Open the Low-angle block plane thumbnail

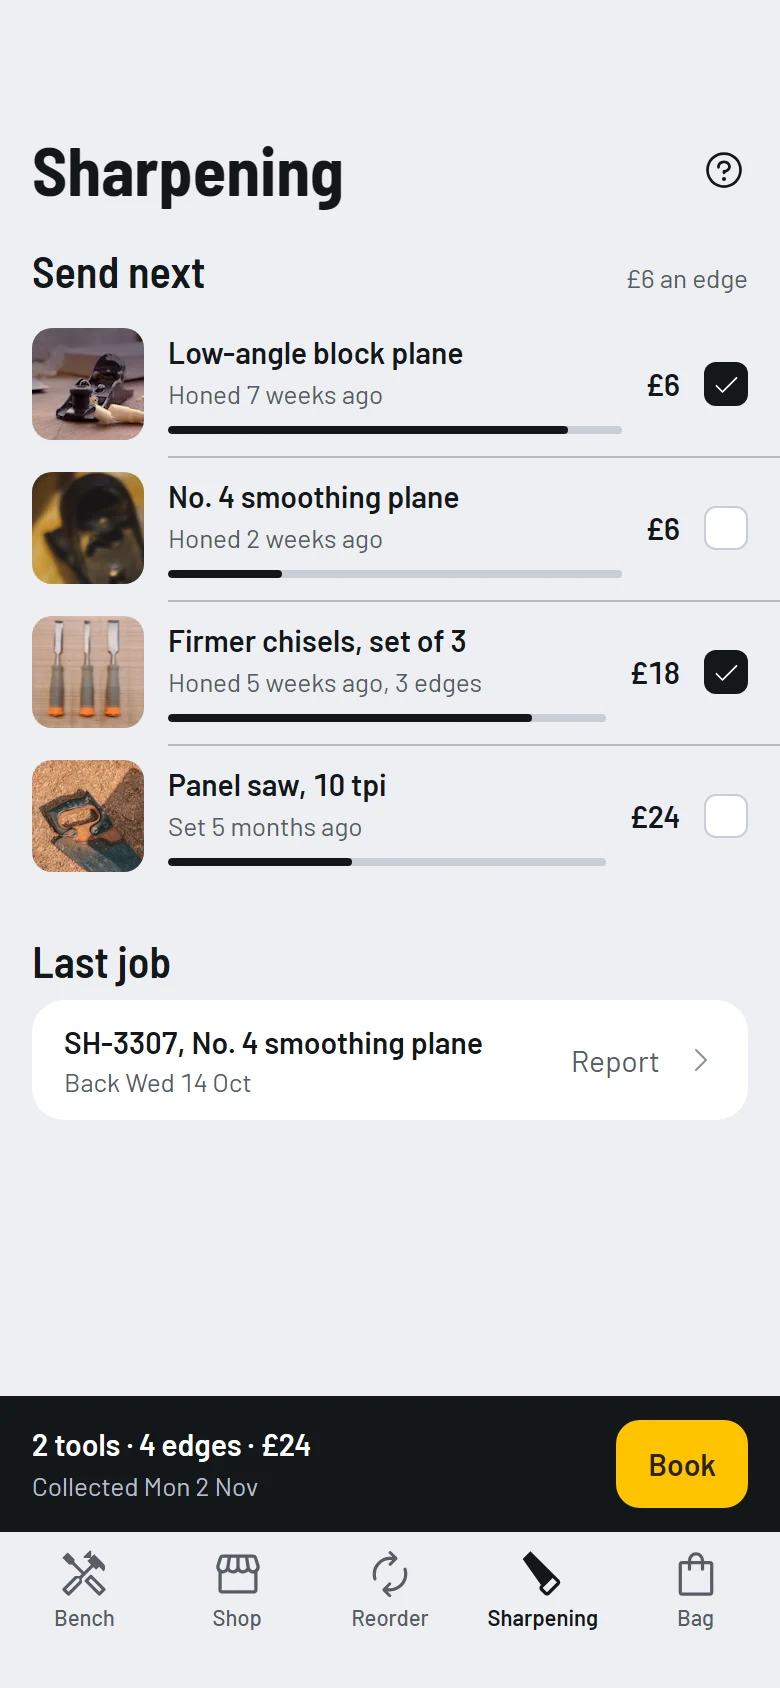click(88, 384)
